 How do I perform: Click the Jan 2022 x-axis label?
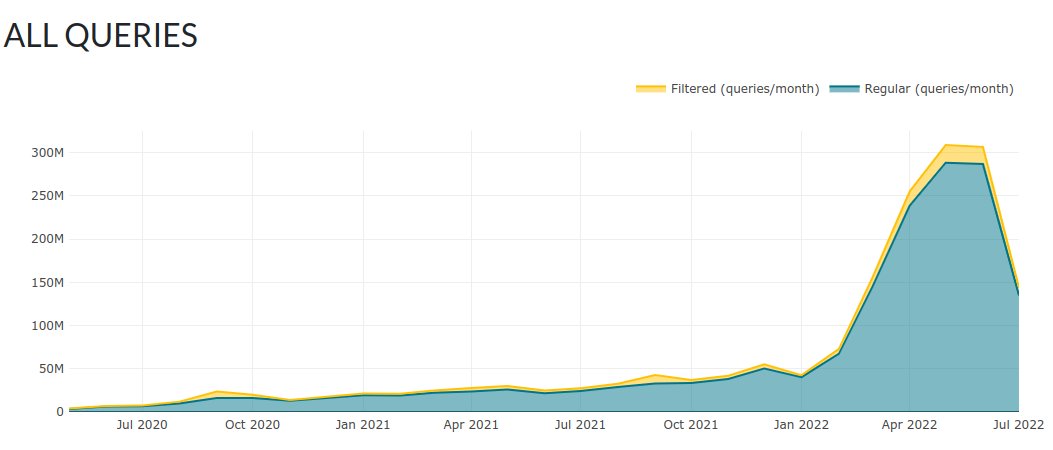pyautogui.click(x=802, y=425)
